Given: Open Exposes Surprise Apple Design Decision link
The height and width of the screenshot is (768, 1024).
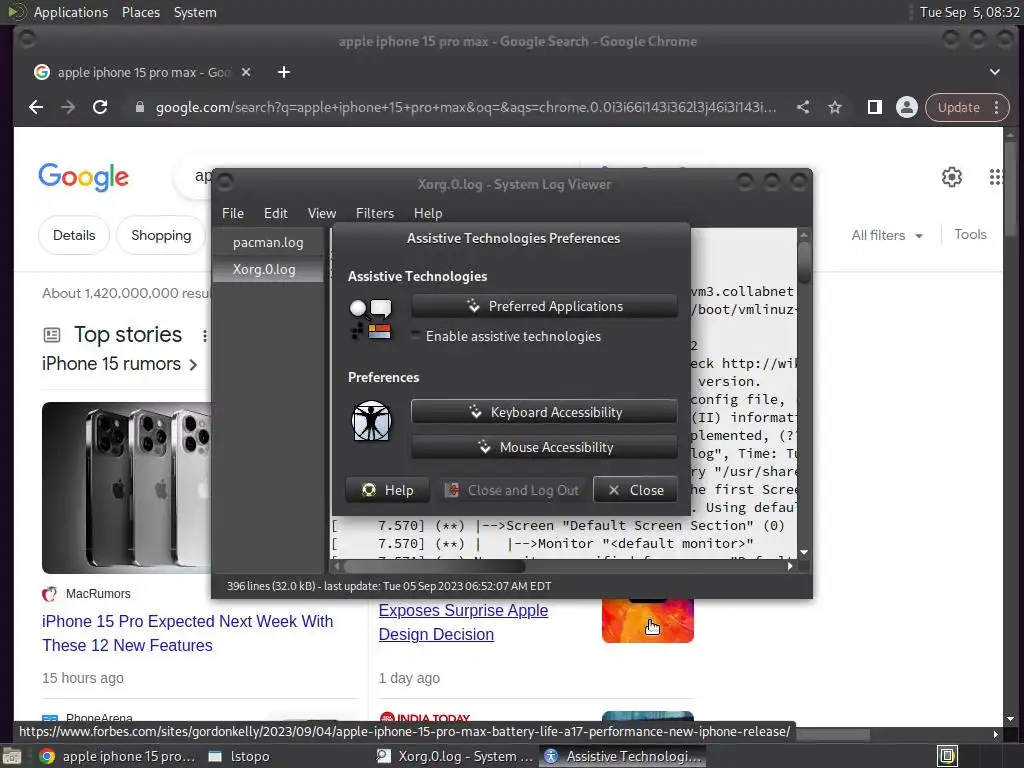Looking at the screenshot, I should pyautogui.click(x=463, y=622).
